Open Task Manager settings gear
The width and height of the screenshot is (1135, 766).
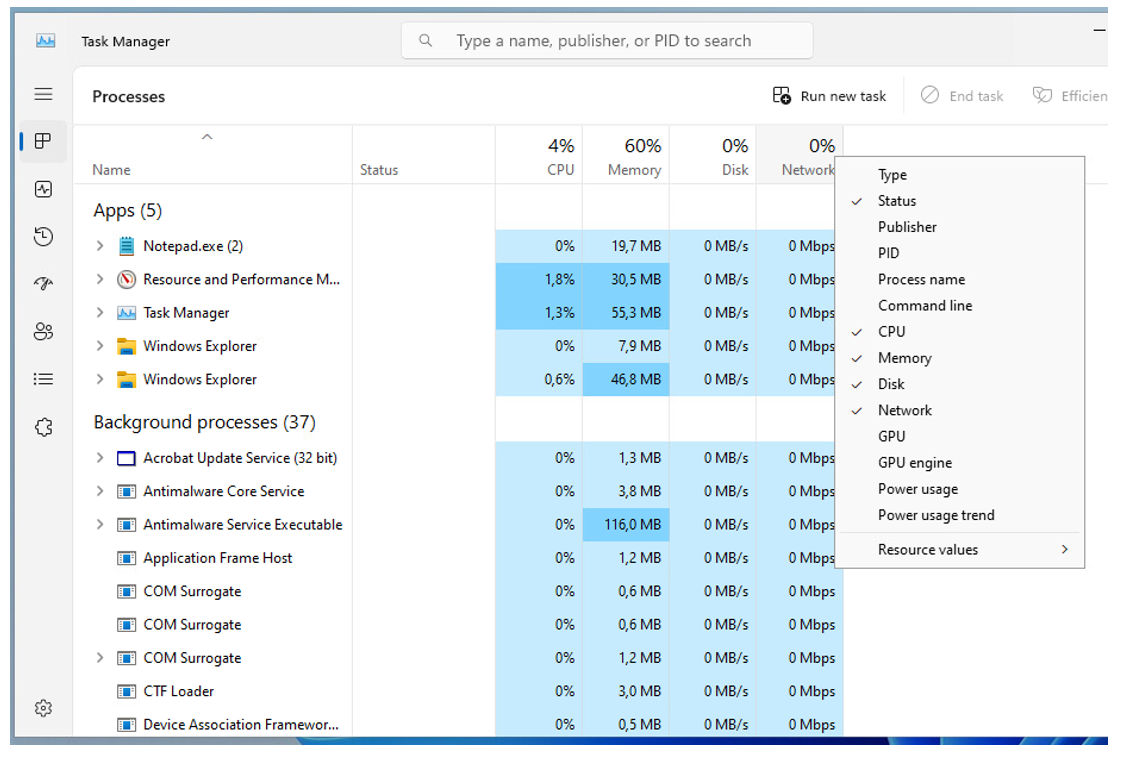point(43,708)
